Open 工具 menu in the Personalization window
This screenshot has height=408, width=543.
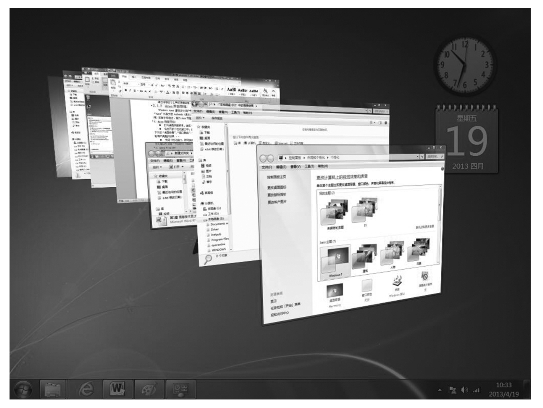click(309, 167)
